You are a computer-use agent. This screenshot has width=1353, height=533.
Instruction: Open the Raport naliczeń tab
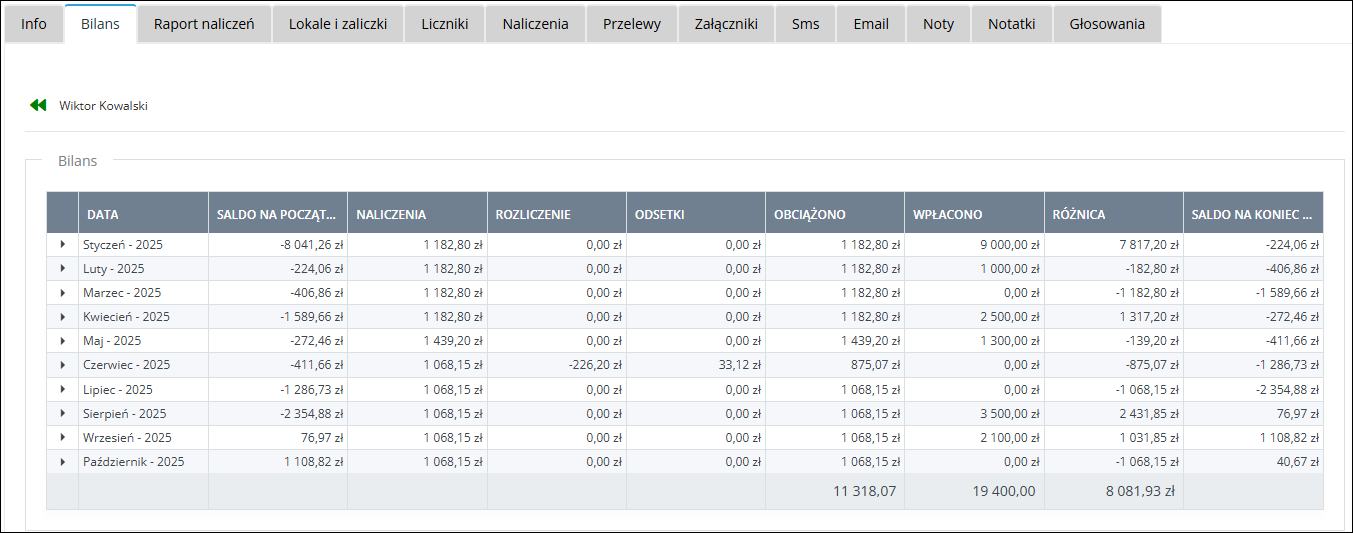pyautogui.click(x=204, y=24)
